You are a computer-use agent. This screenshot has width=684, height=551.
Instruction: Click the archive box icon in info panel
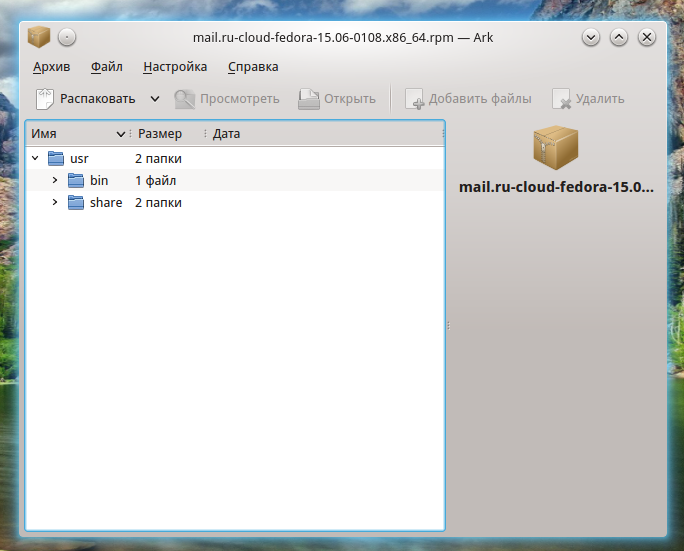coord(556,148)
